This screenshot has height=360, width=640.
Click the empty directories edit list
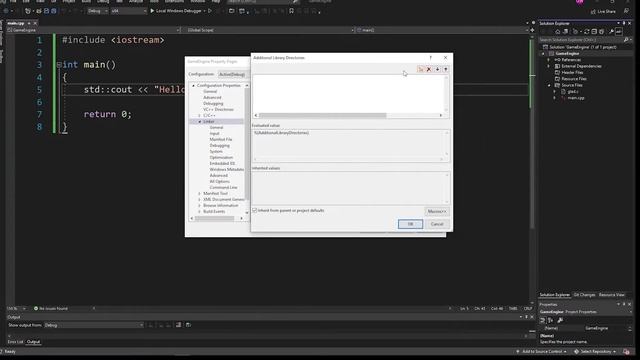tap(349, 93)
